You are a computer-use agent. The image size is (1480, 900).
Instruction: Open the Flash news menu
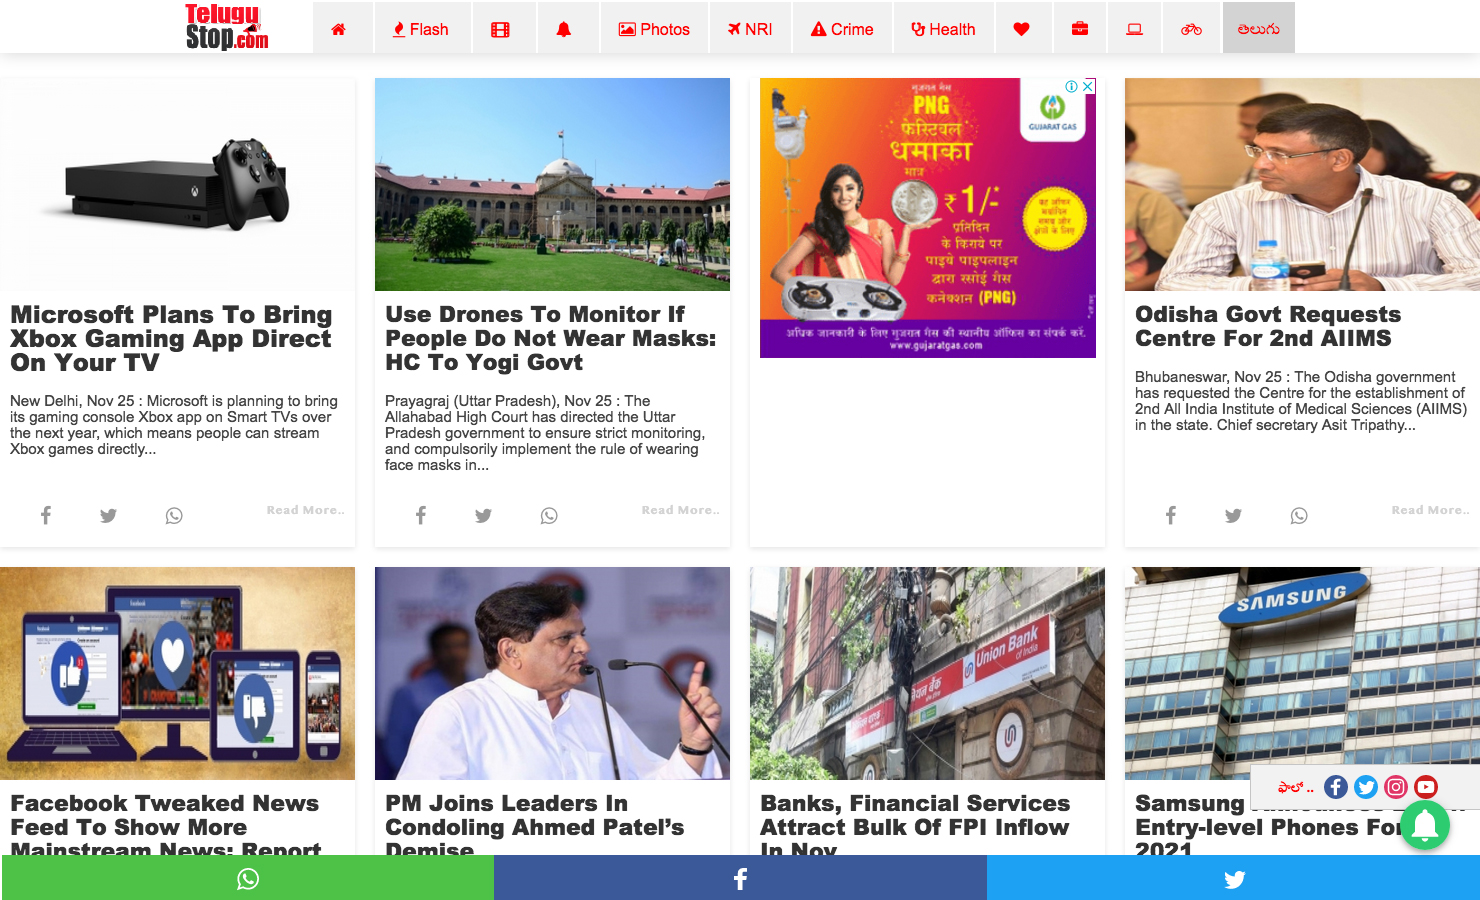tap(420, 28)
